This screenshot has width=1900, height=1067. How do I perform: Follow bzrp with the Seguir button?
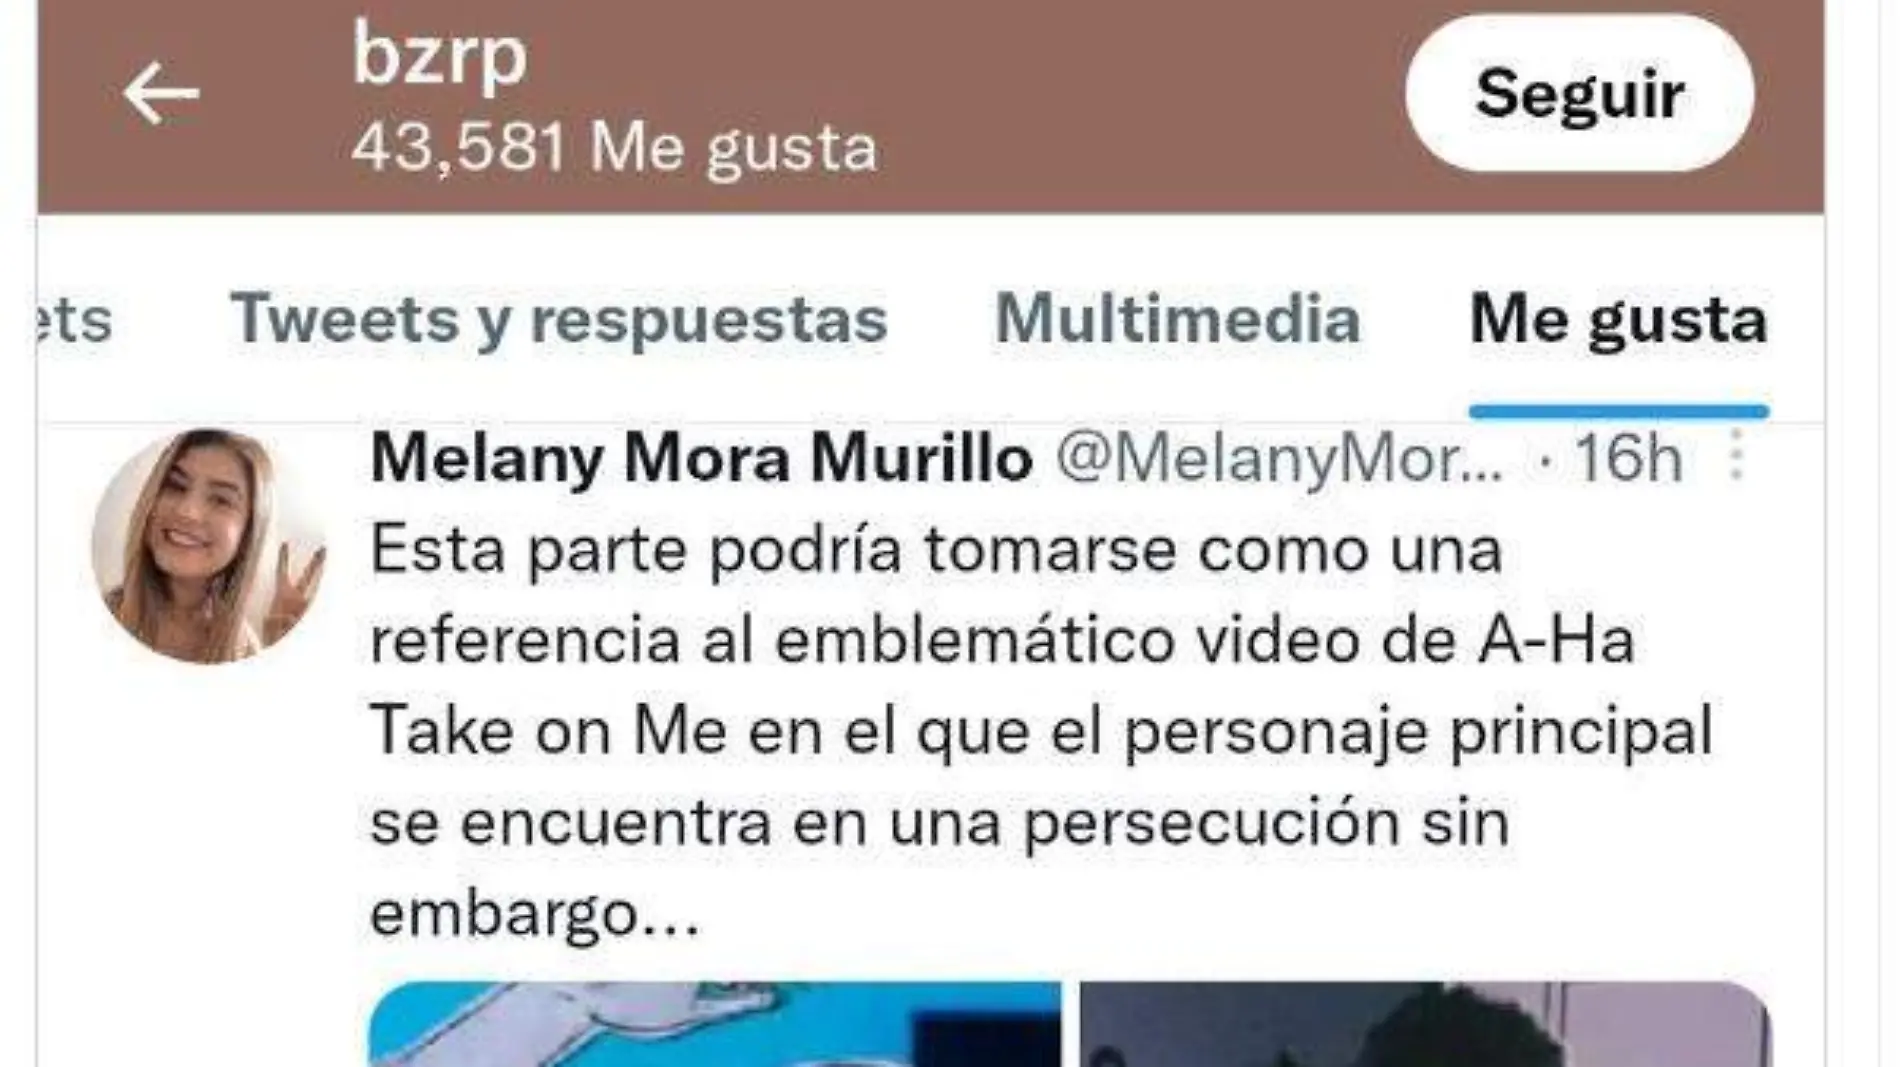pyautogui.click(x=1580, y=93)
